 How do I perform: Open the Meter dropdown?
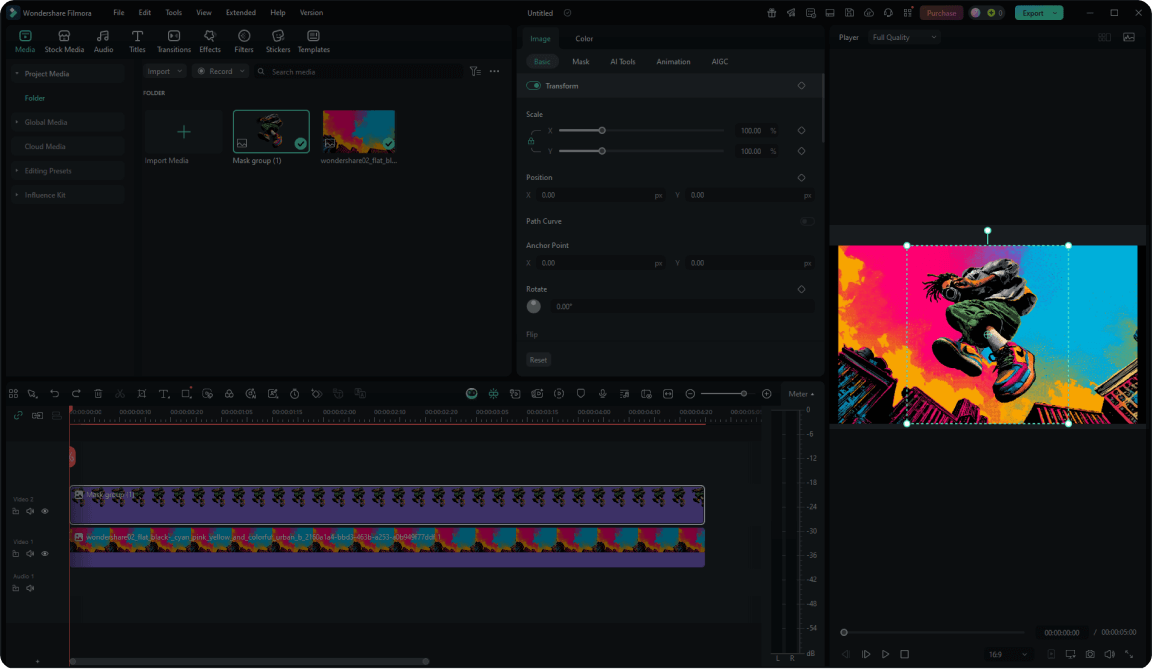pyautogui.click(x=801, y=394)
